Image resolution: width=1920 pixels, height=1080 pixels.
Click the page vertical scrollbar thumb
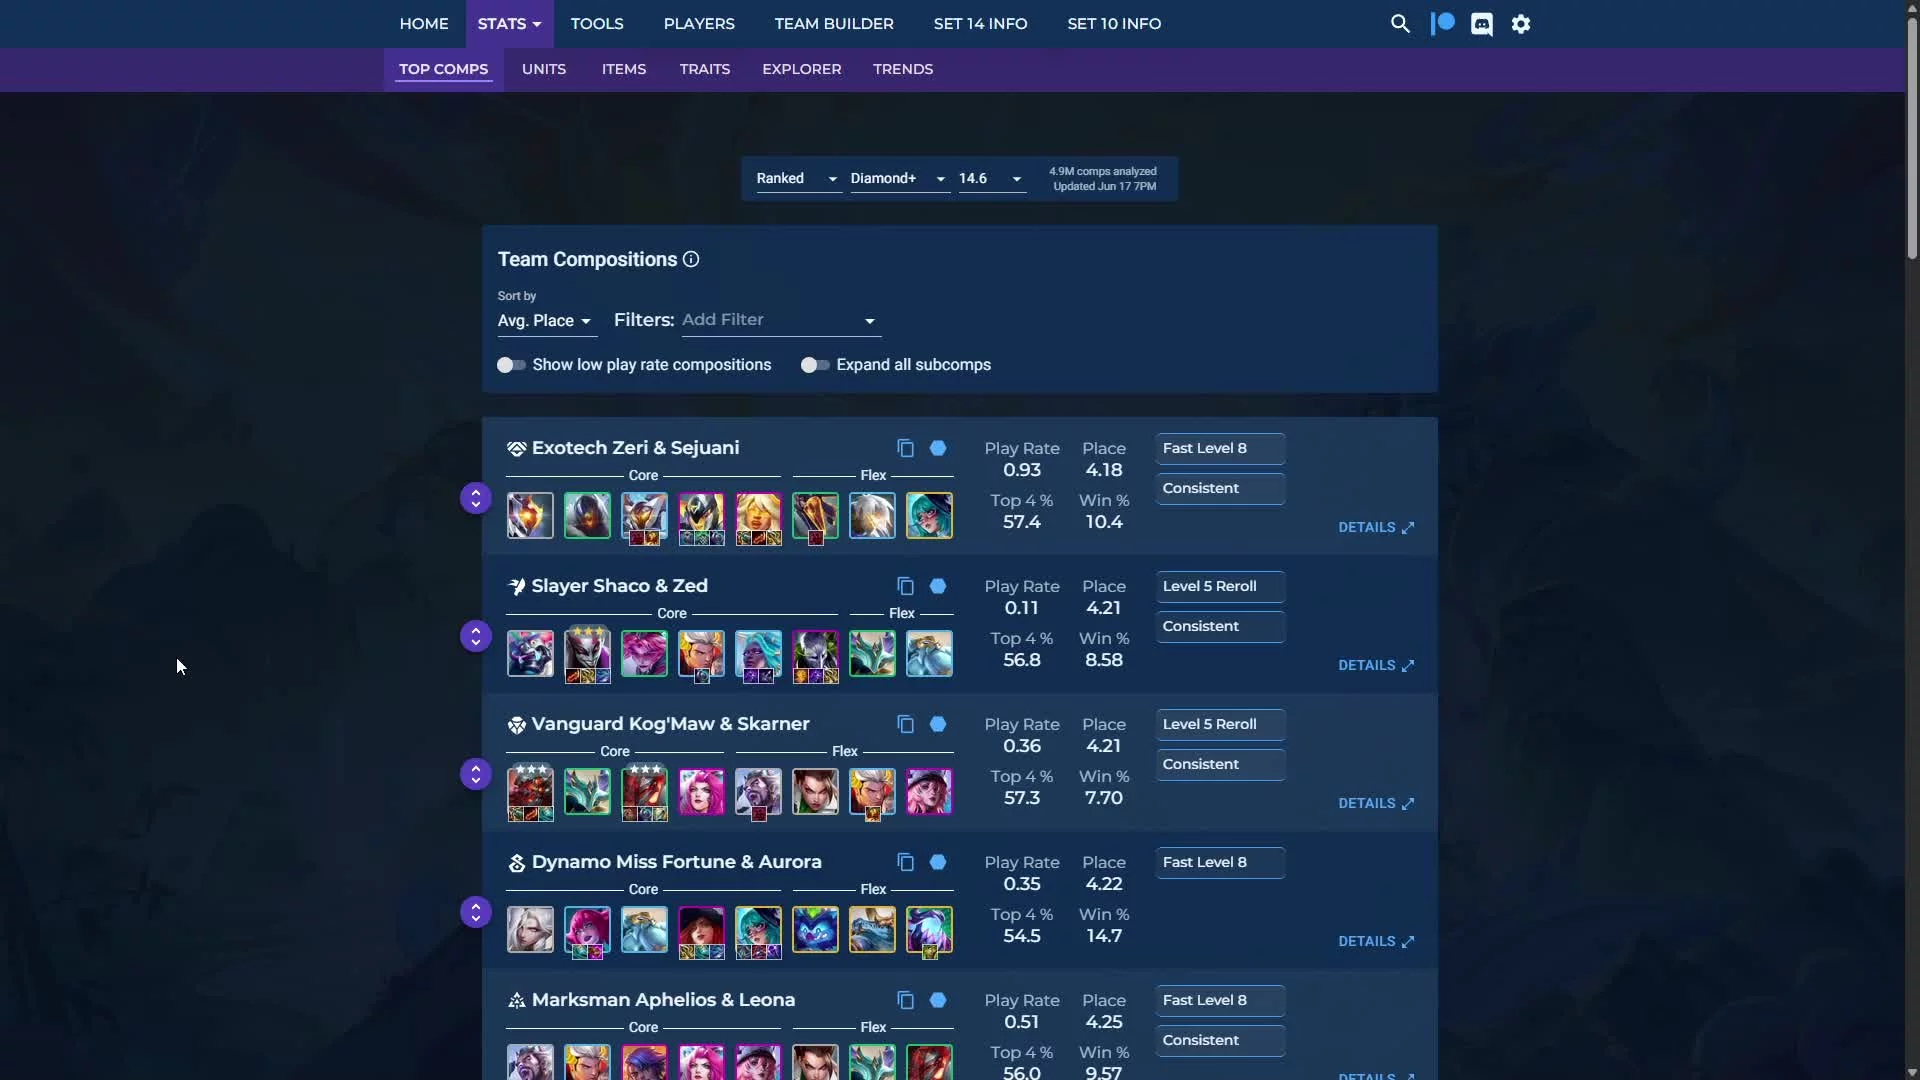(1912, 140)
